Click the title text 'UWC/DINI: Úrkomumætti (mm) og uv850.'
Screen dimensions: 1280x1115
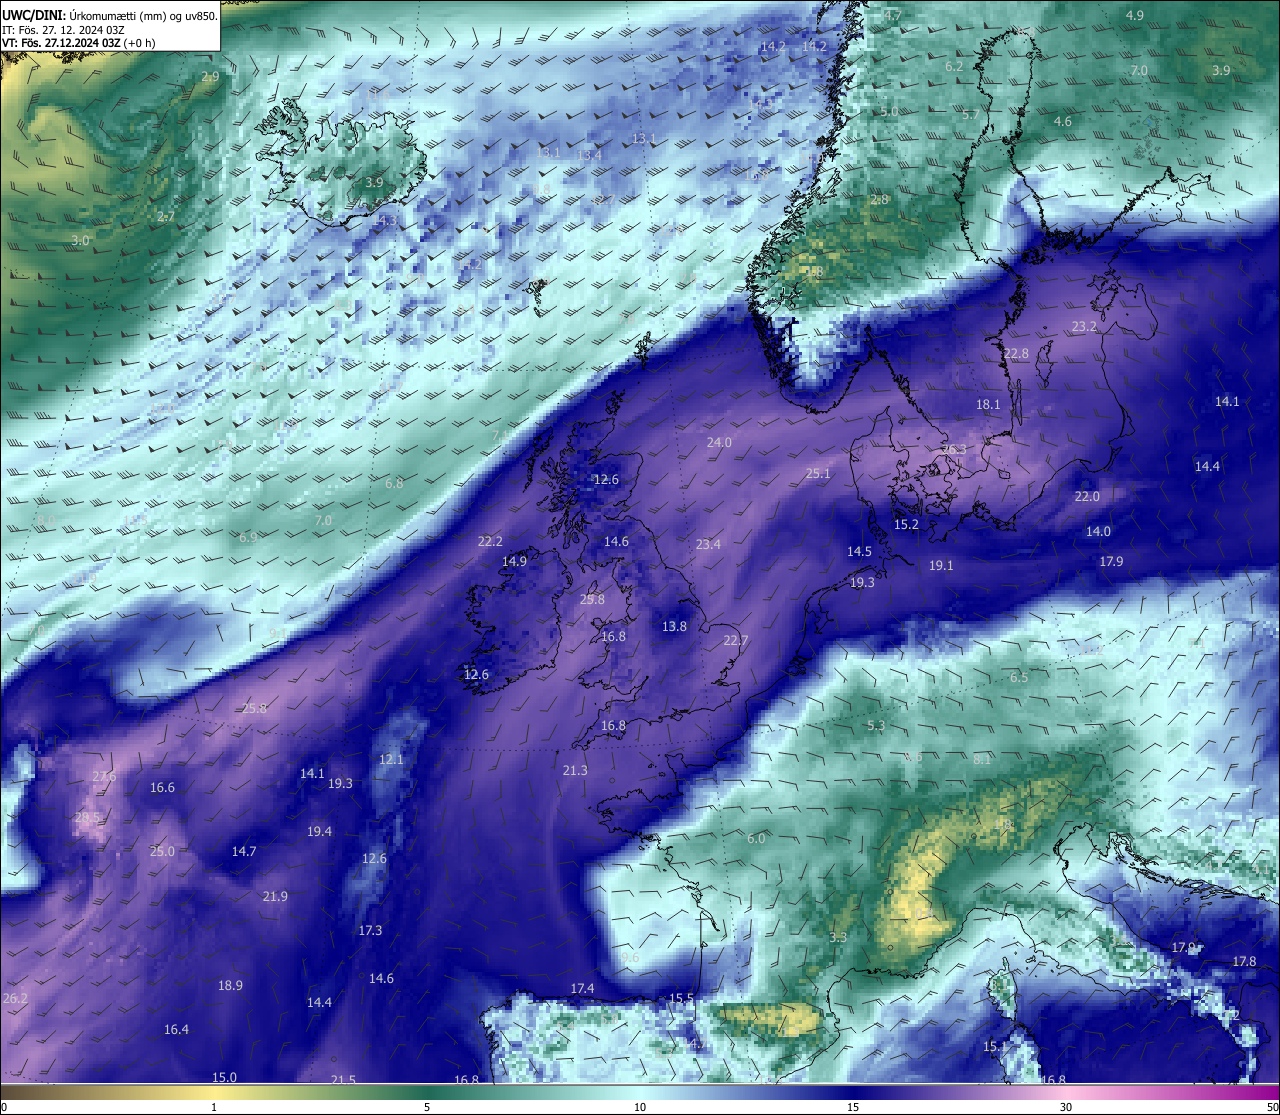pos(109,15)
